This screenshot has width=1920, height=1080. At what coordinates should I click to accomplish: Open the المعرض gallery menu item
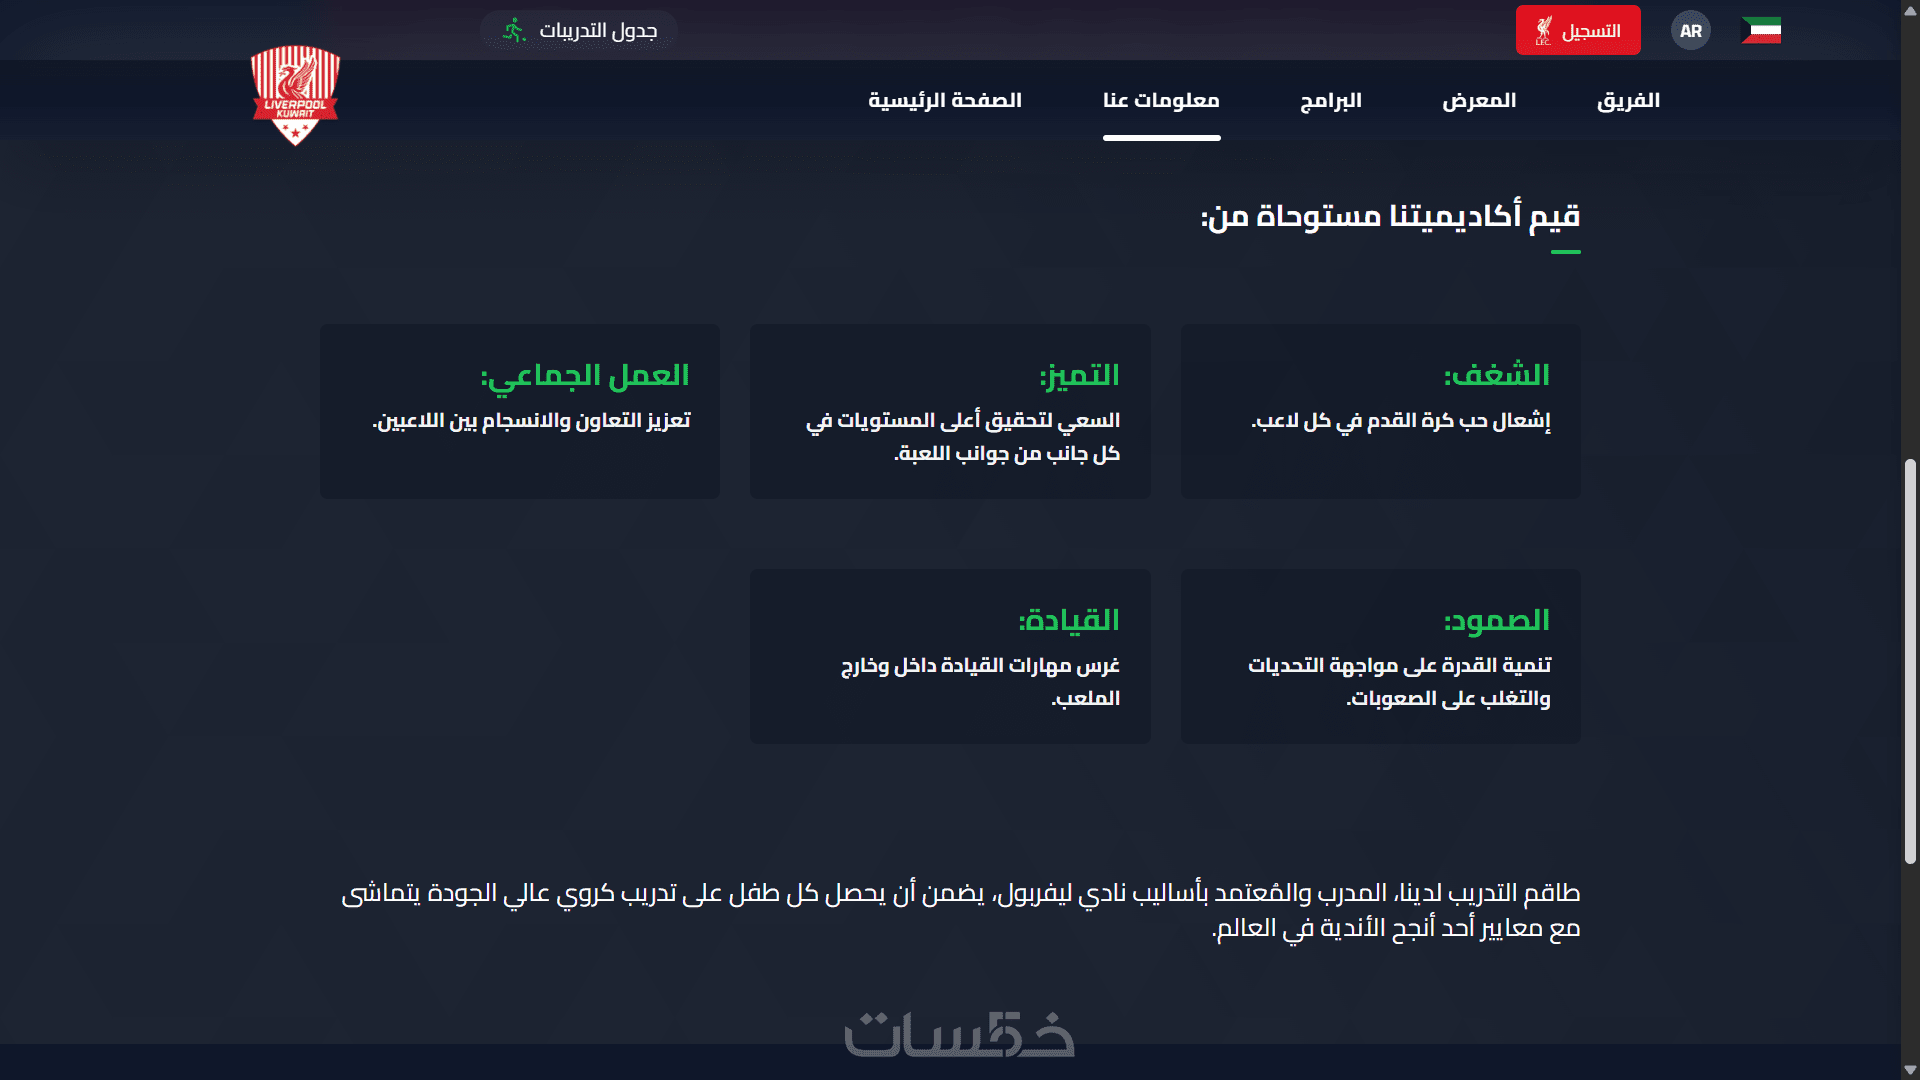1479,100
